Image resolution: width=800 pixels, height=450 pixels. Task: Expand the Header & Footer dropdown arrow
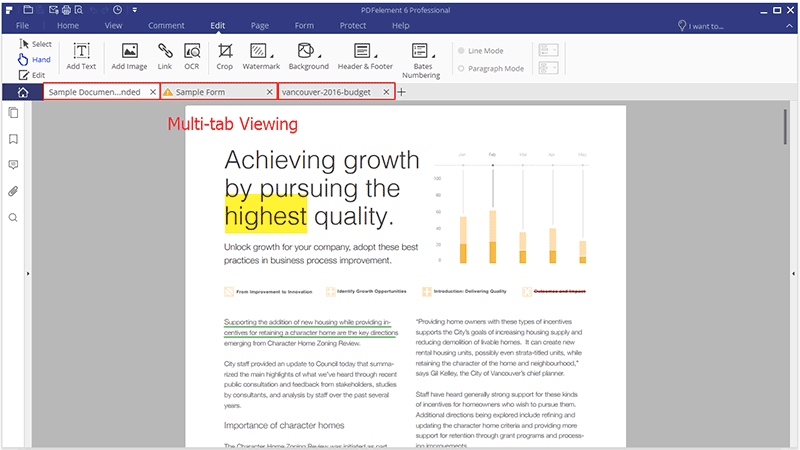(376, 56)
